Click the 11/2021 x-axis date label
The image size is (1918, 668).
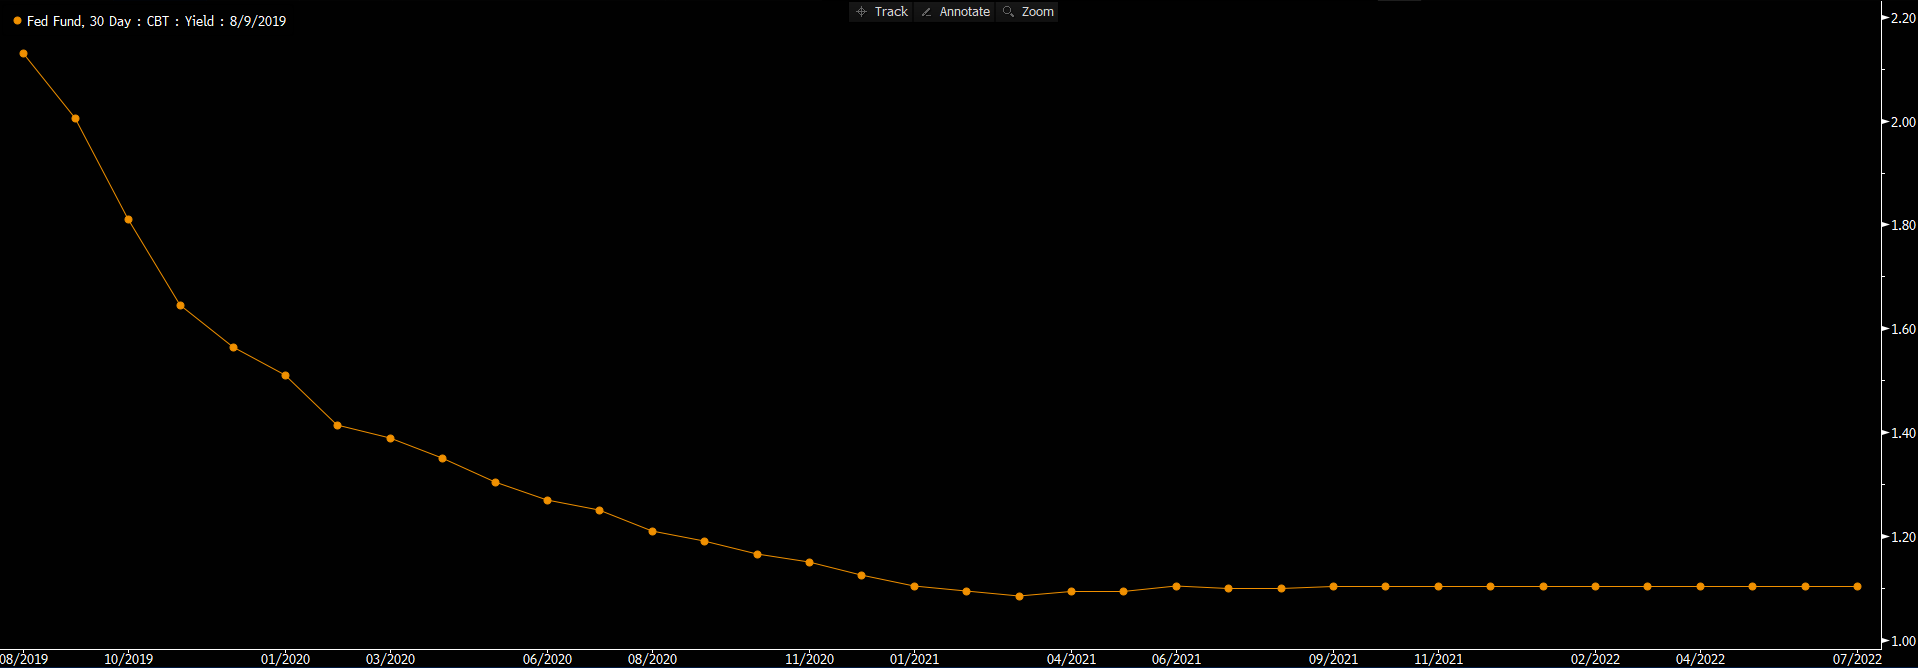point(1438,659)
